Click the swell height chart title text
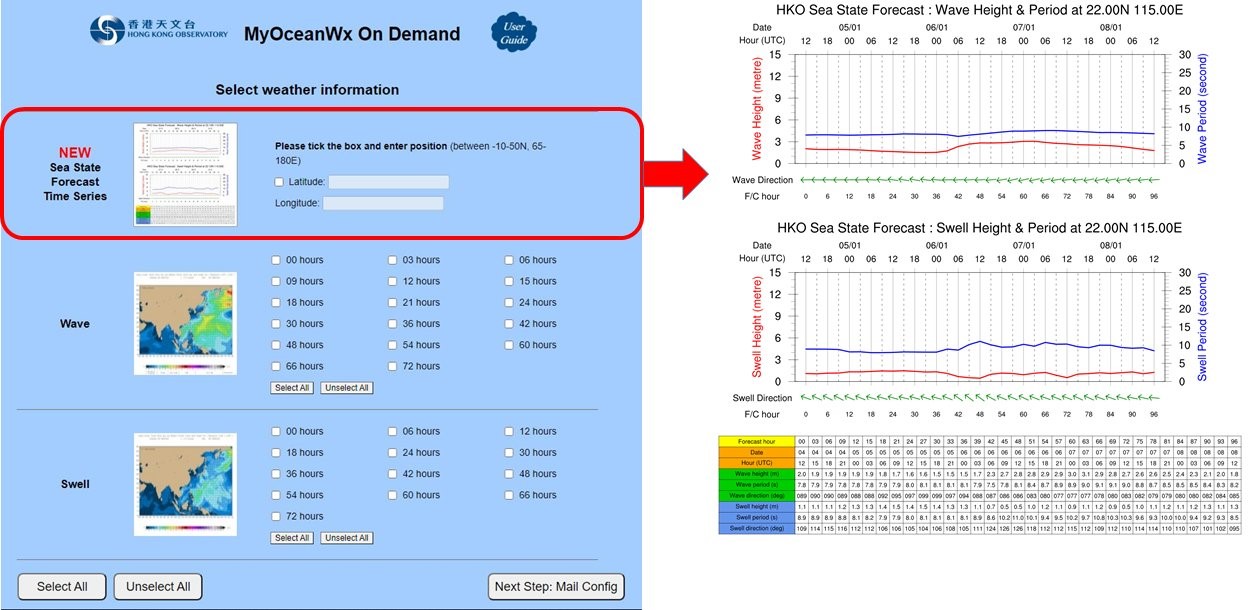Viewport: 1252px width, 610px height. 979,228
